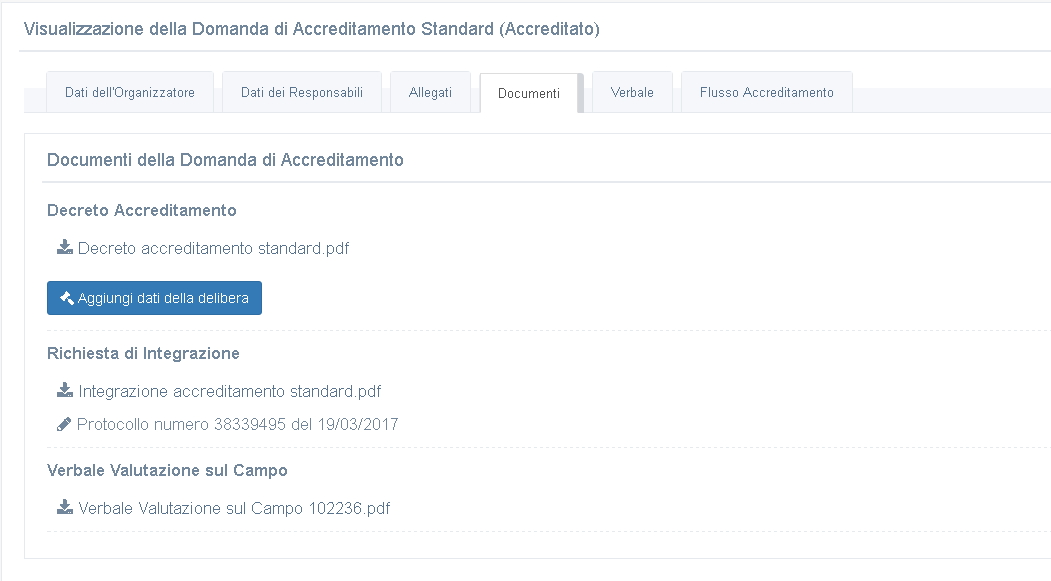Click download icon beside Verbale Valutazione sul Campo 102236.pdf

click(64, 507)
